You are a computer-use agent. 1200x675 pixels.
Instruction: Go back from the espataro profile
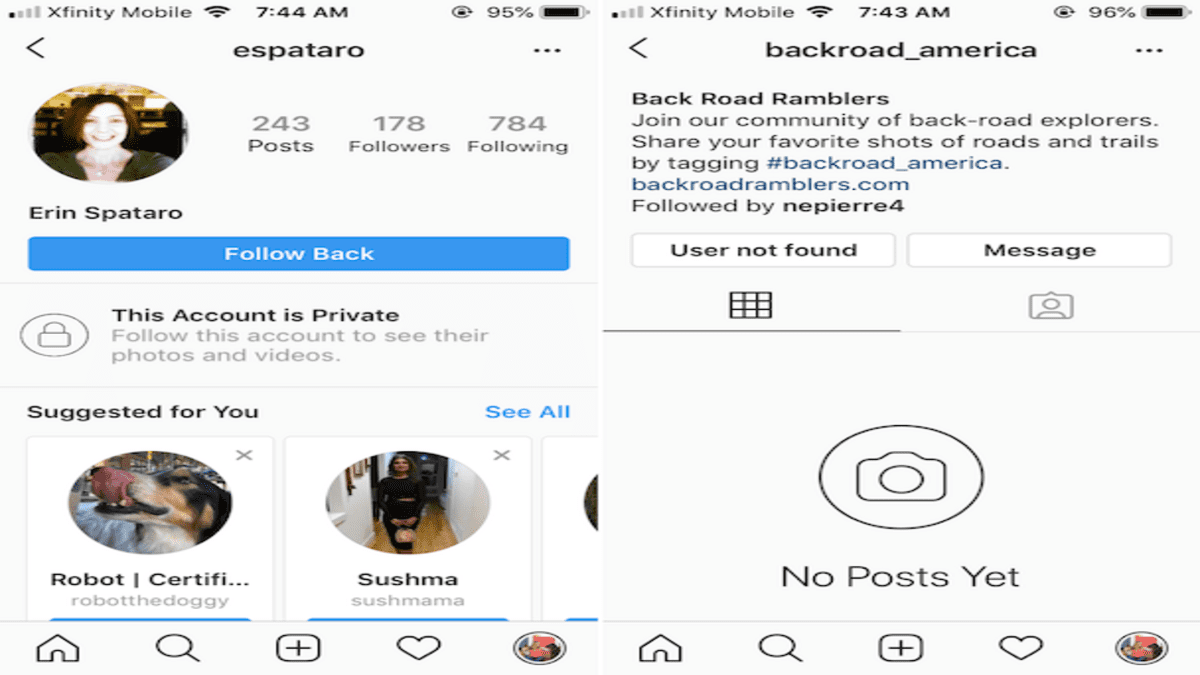click(36, 48)
